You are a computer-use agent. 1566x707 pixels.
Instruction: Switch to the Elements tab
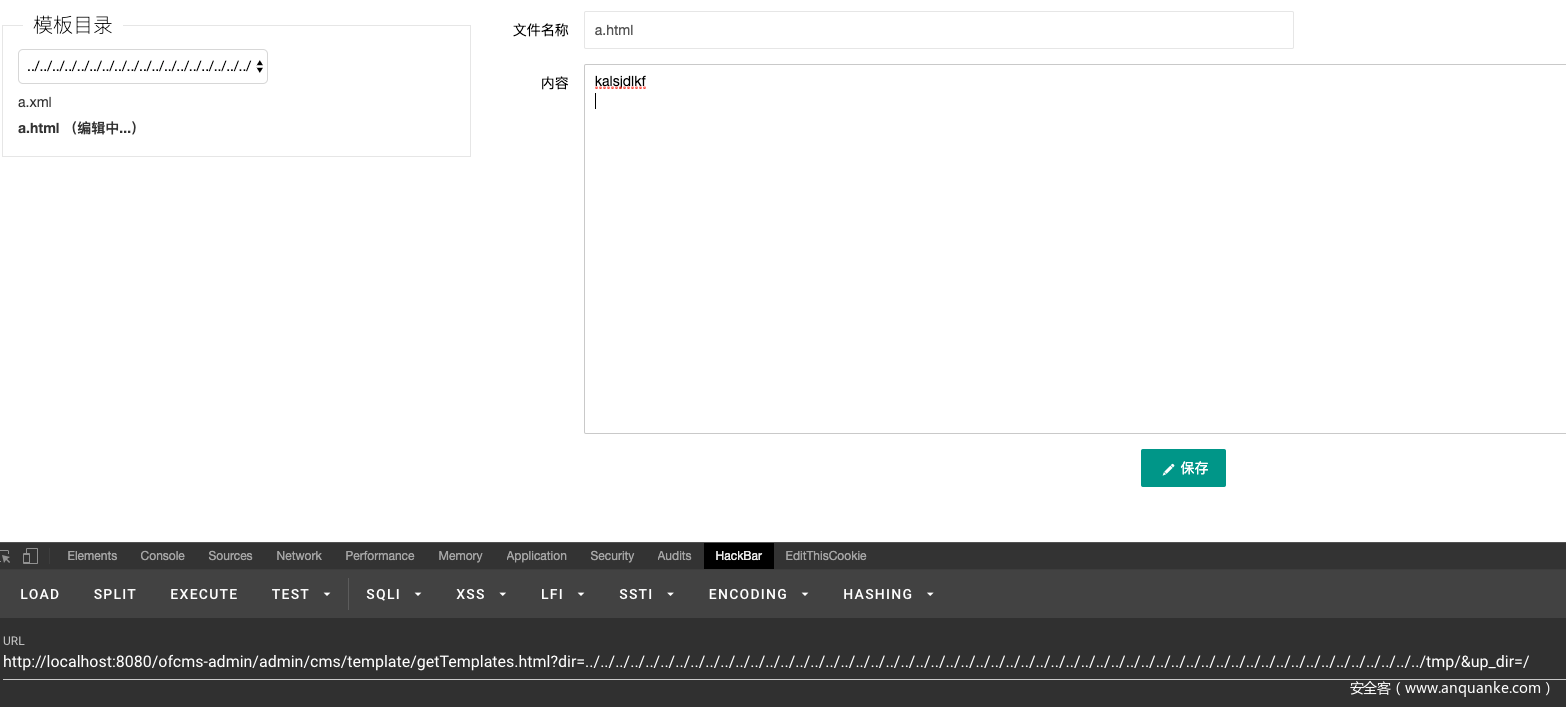pos(92,556)
